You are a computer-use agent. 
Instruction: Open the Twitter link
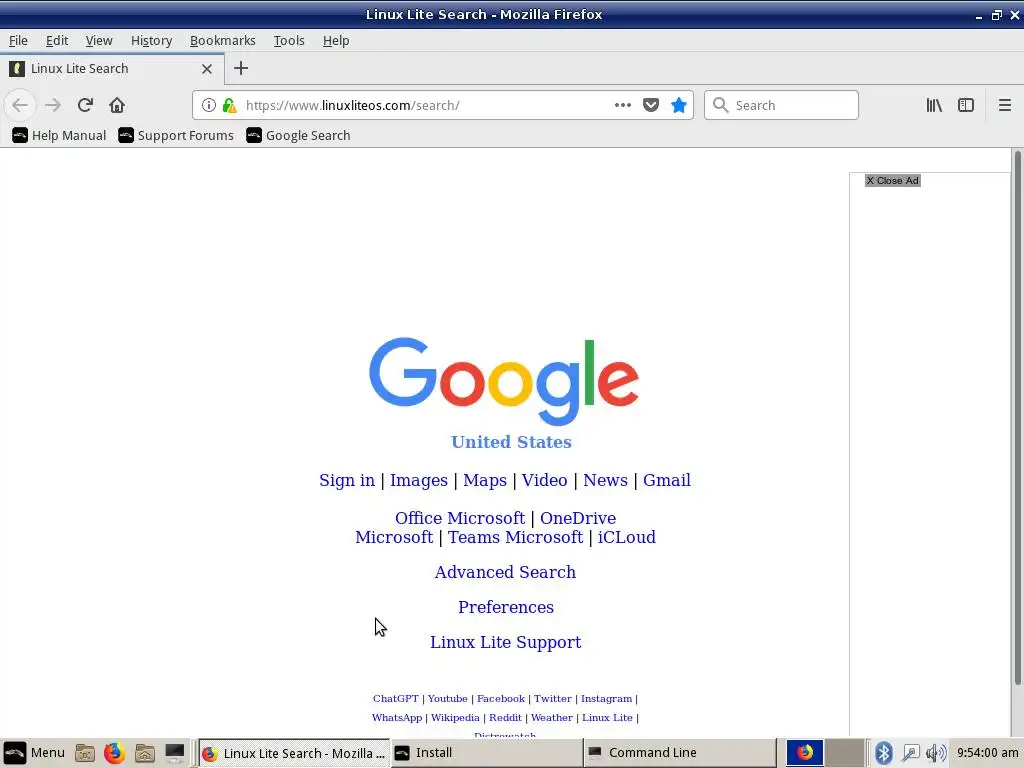click(x=552, y=699)
